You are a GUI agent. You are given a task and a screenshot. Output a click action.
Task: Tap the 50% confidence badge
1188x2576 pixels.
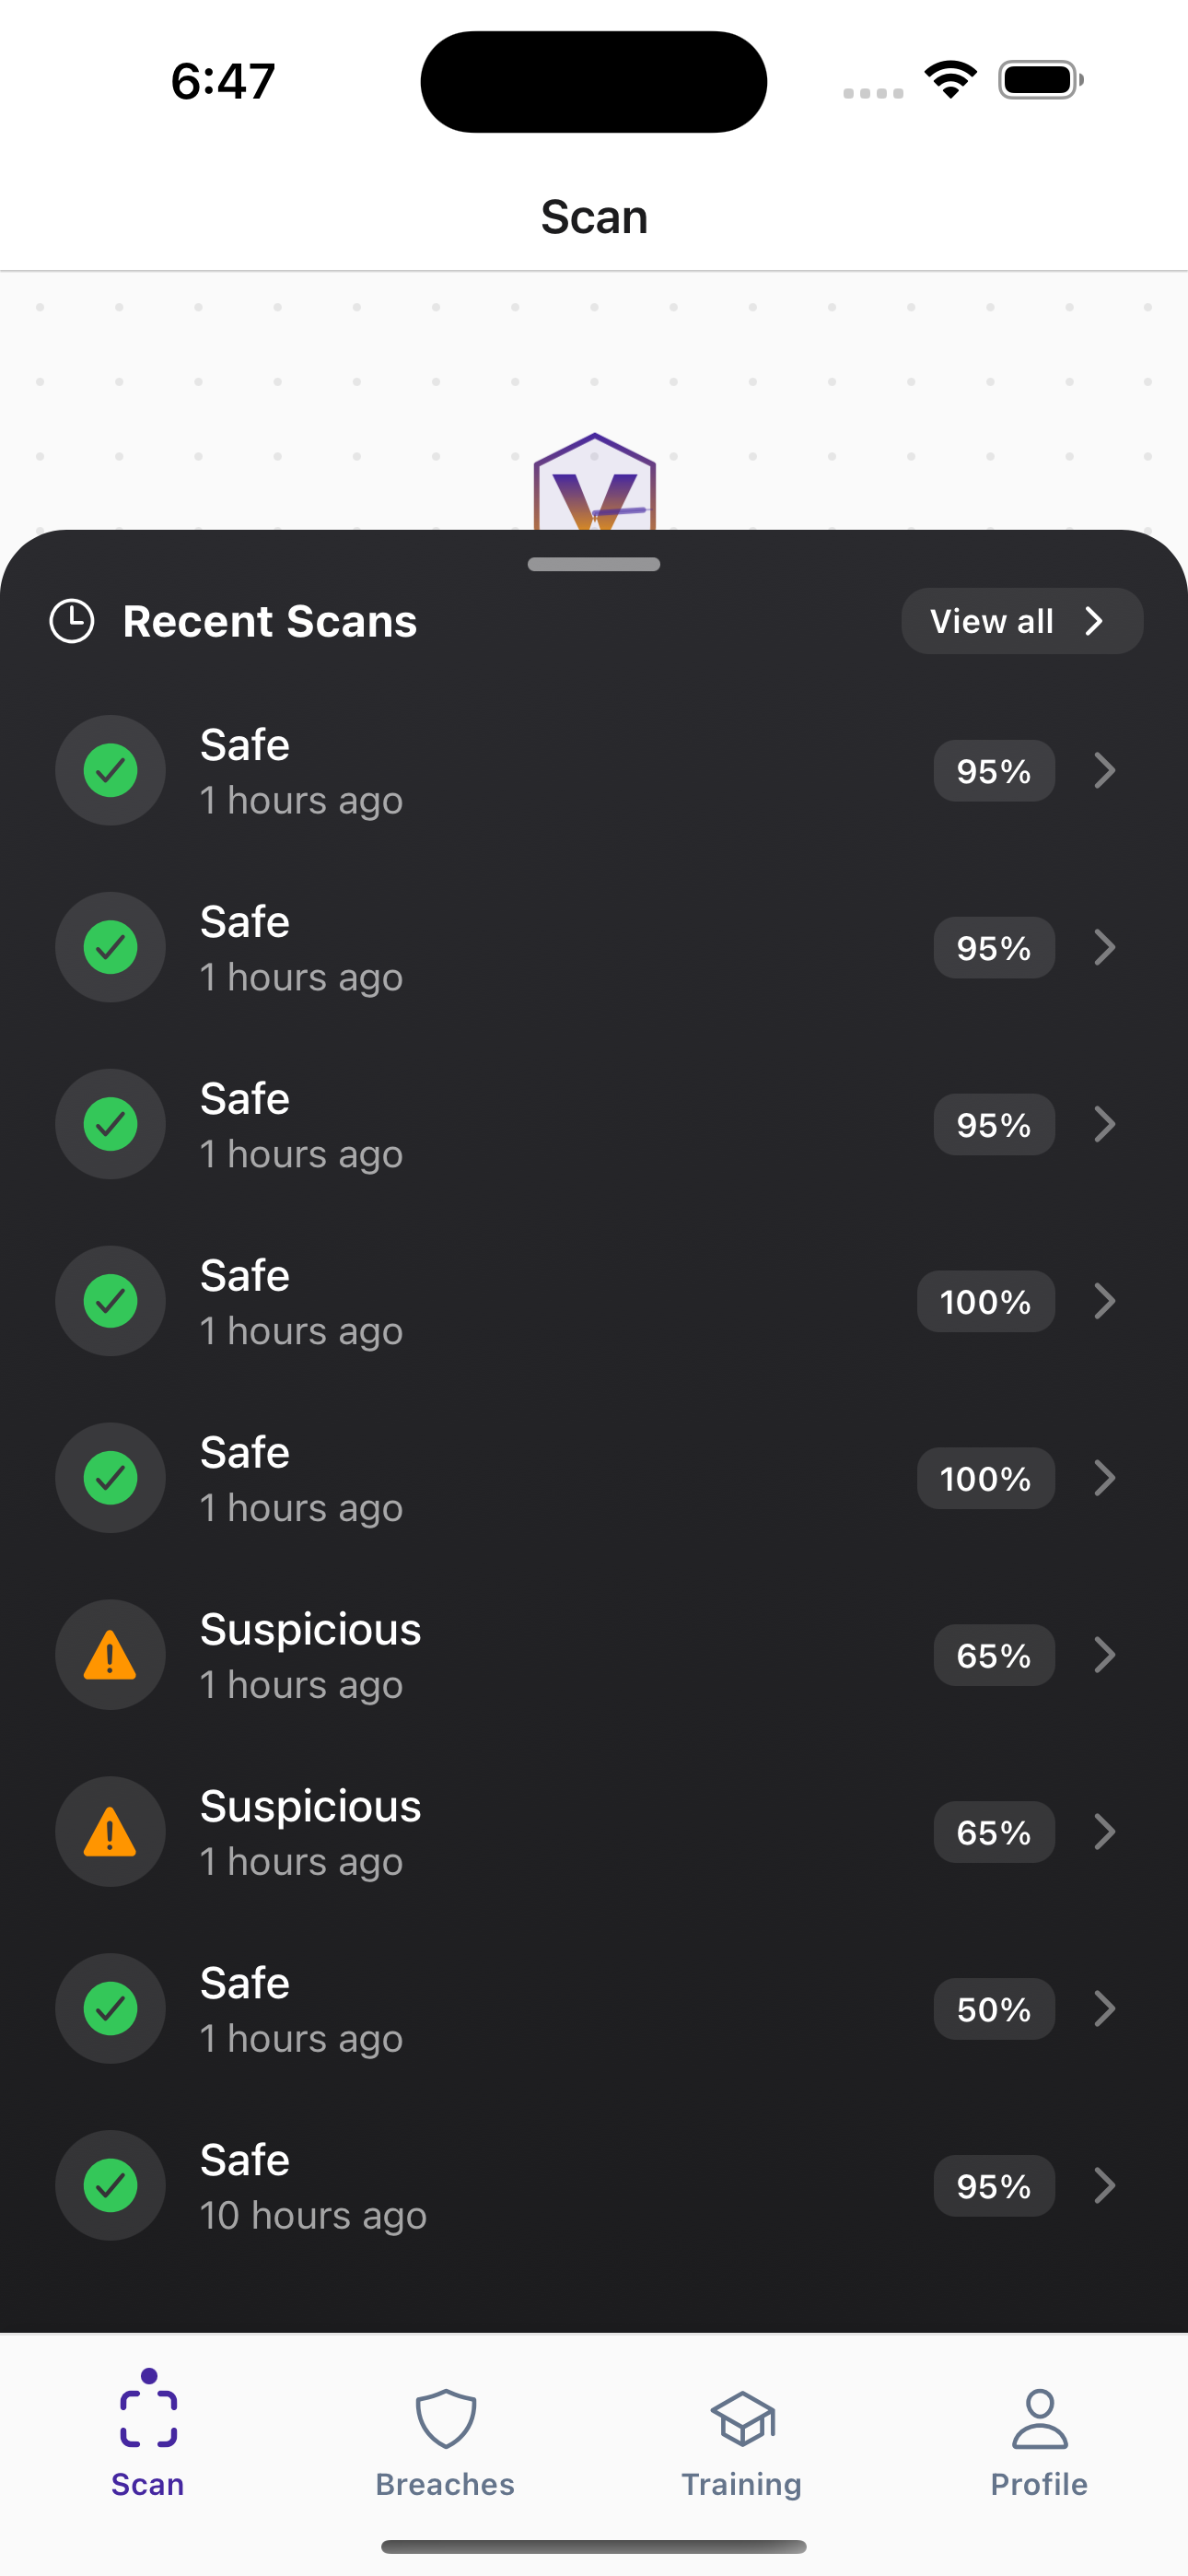[x=993, y=2009]
